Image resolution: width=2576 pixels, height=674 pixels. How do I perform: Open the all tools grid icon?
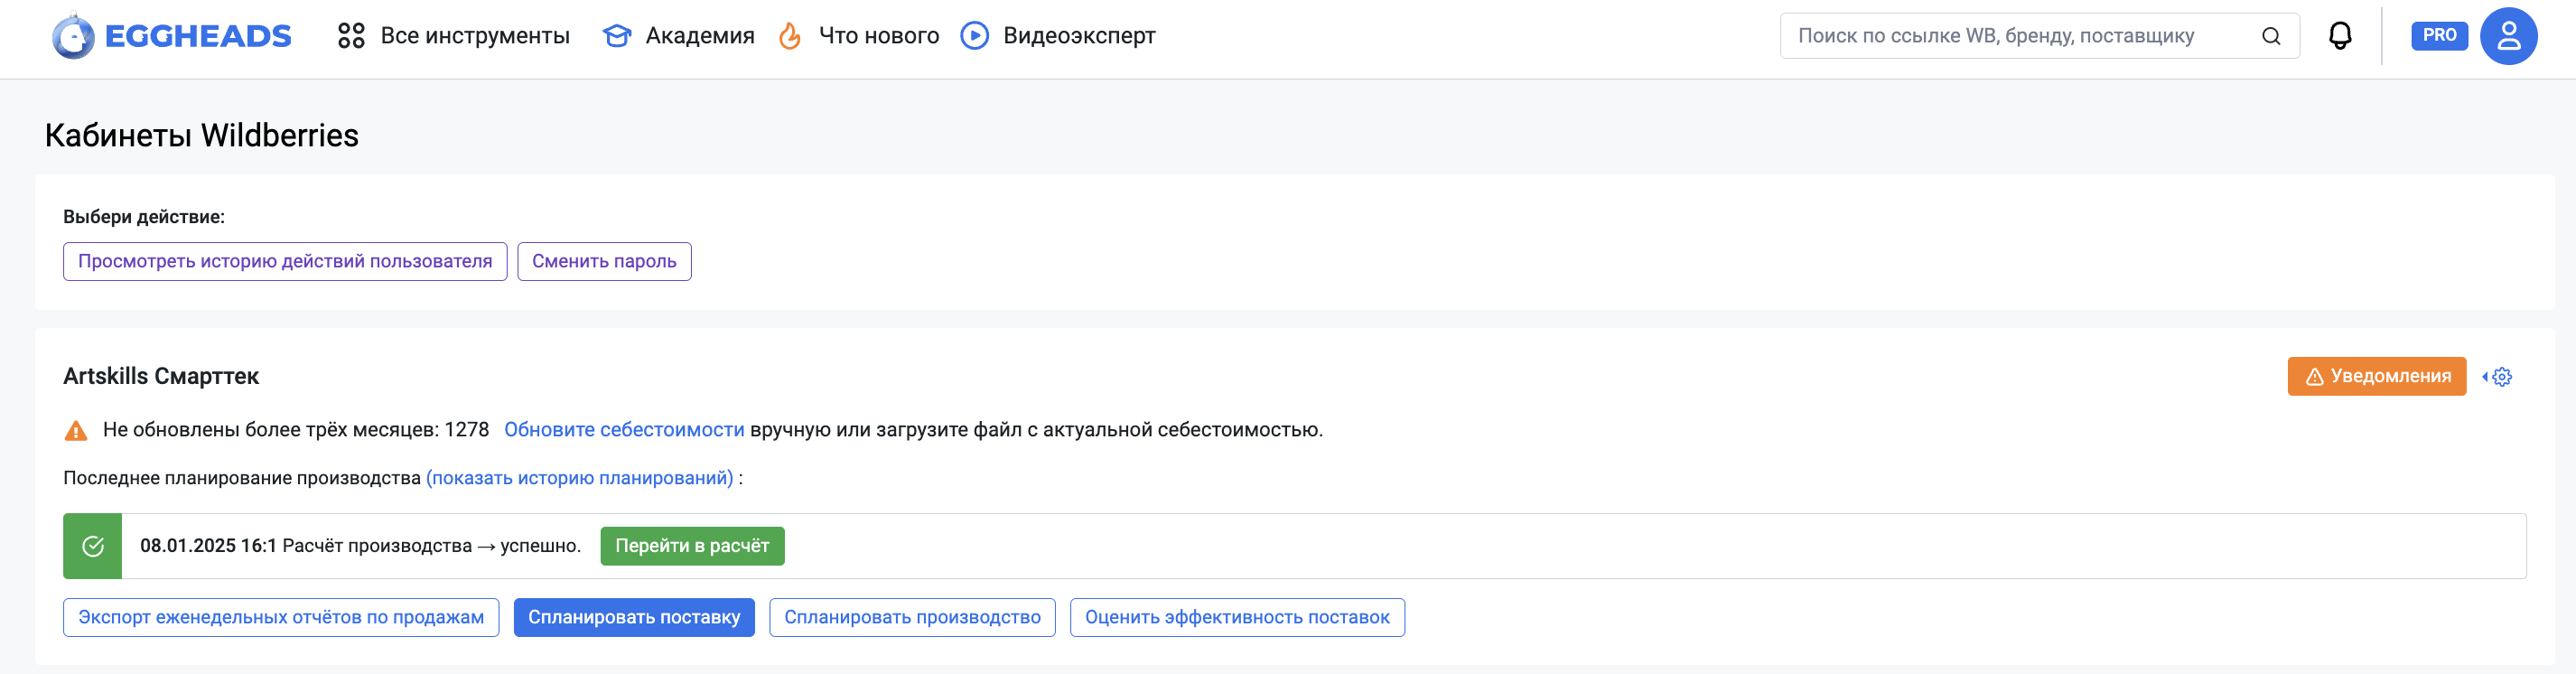click(351, 36)
